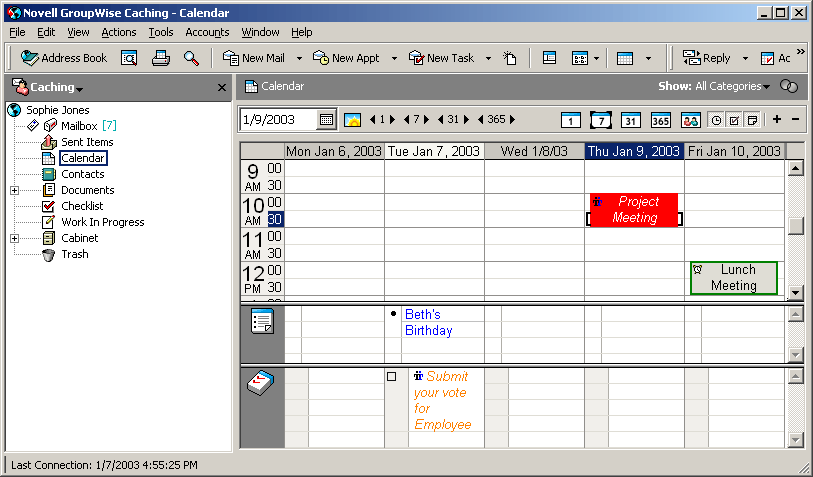Open the Address Book
This screenshot has width=813, height=477.
(x=64, y=58)
